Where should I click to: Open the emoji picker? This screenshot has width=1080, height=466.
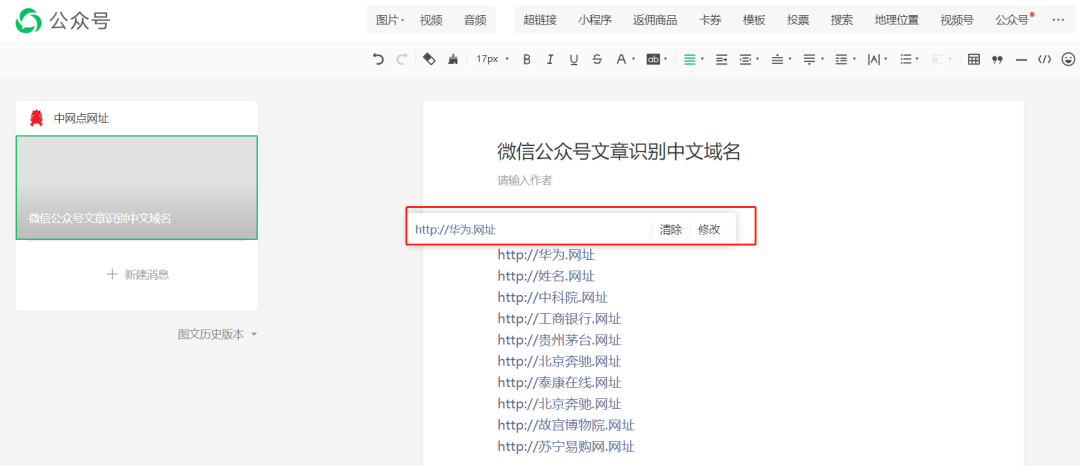pos(1068,59)
